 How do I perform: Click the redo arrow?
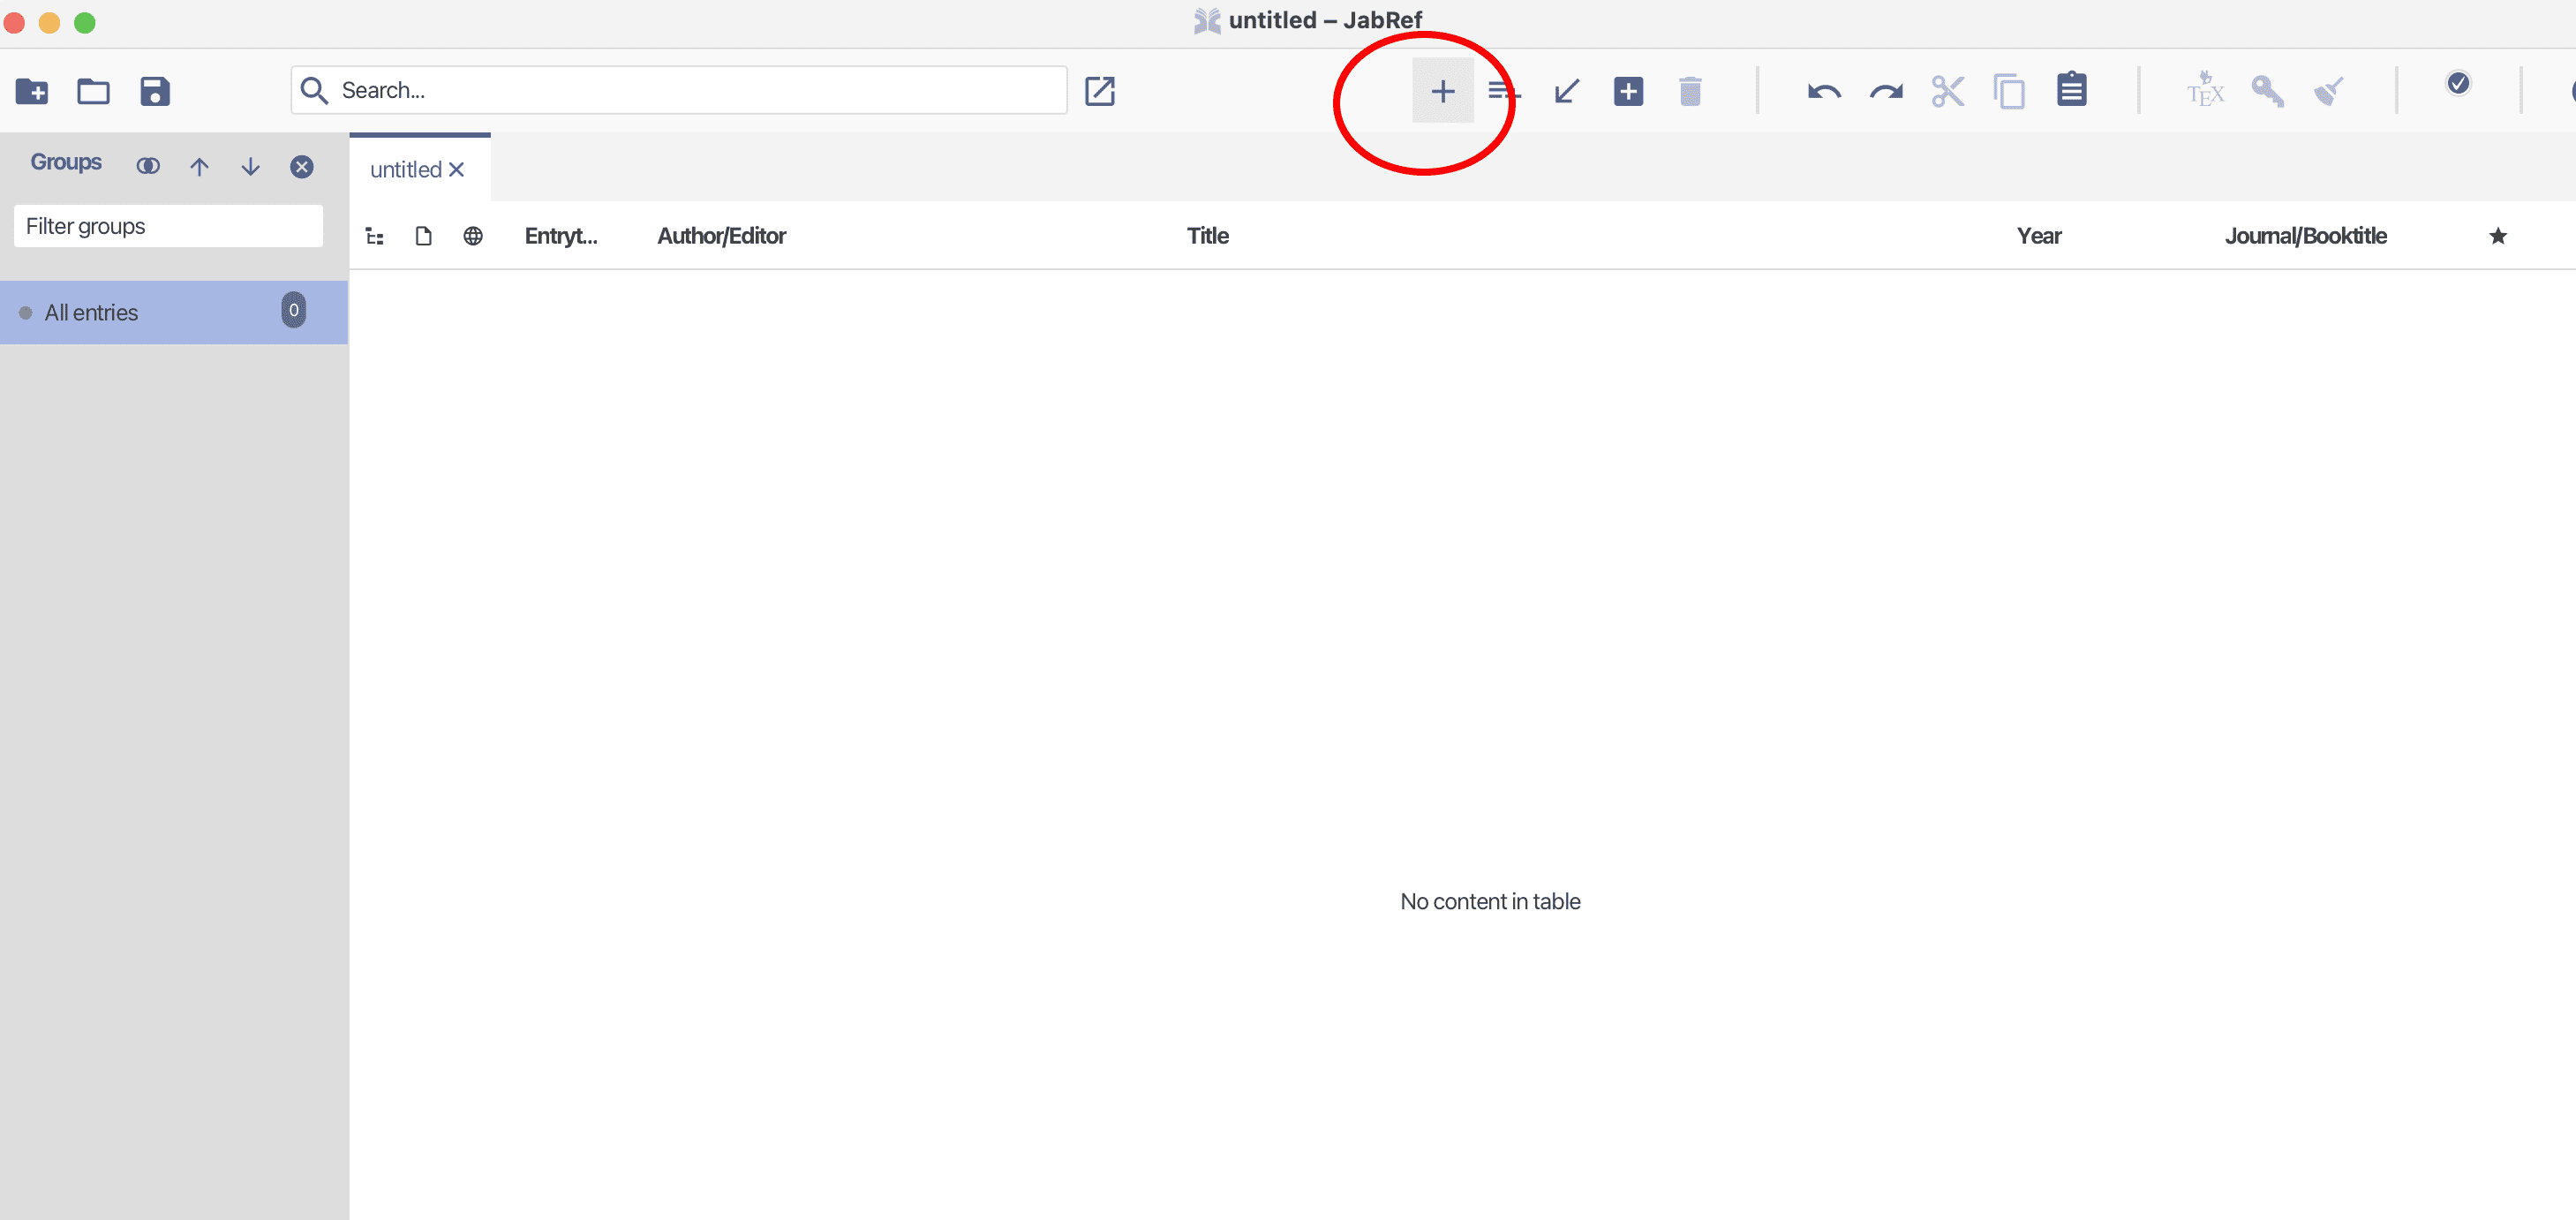tap(1885, 91)
